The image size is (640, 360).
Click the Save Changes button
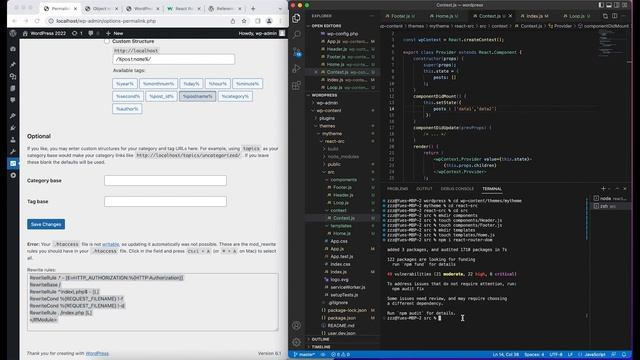[x=46, y=224]
